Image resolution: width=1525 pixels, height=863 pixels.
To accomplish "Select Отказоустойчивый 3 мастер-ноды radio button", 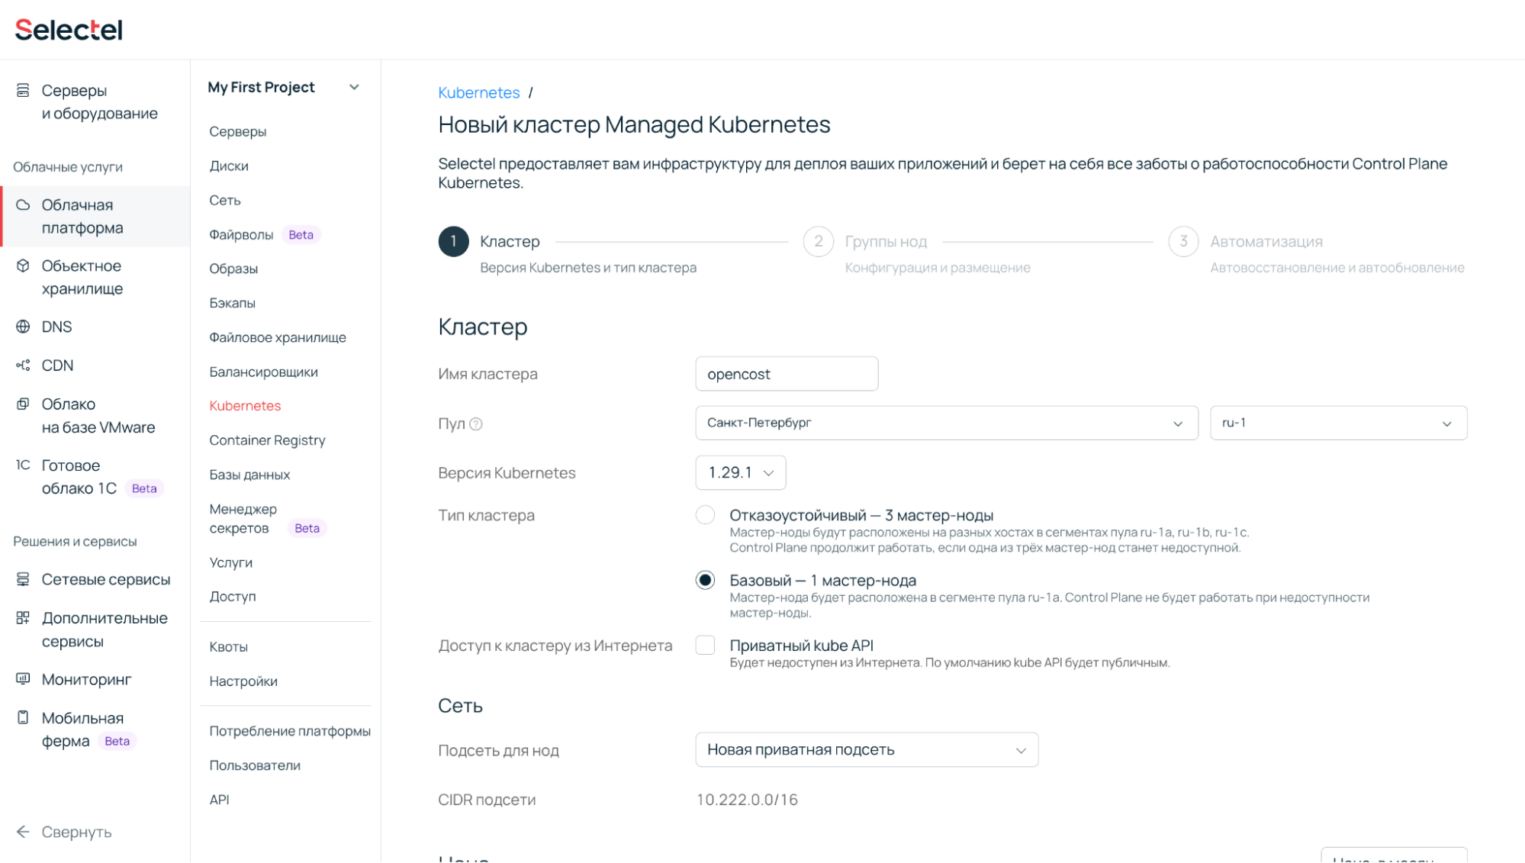I will pyautogui.click(x=705, y=515).
